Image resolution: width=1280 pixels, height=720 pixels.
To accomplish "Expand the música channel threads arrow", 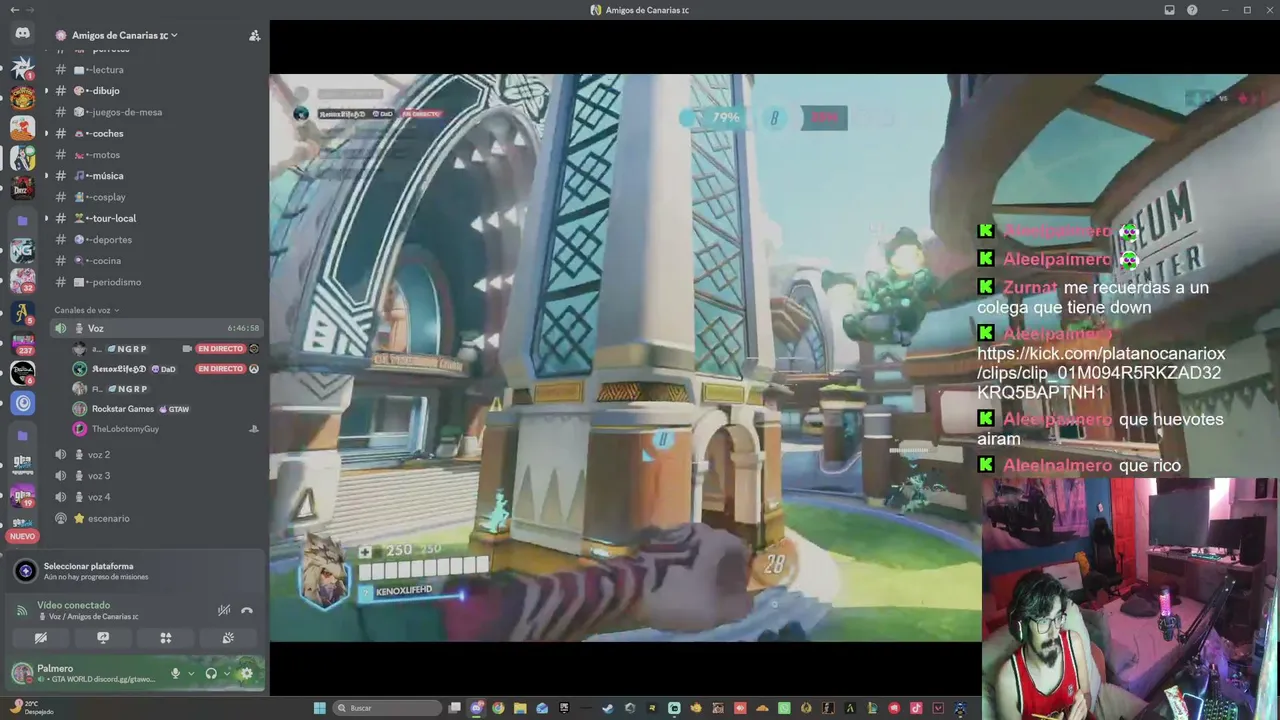I will 46,176.
